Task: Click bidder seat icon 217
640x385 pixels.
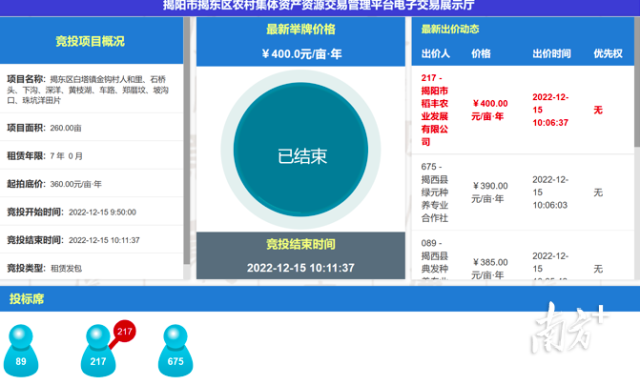Action: click(x=98, y=350)
